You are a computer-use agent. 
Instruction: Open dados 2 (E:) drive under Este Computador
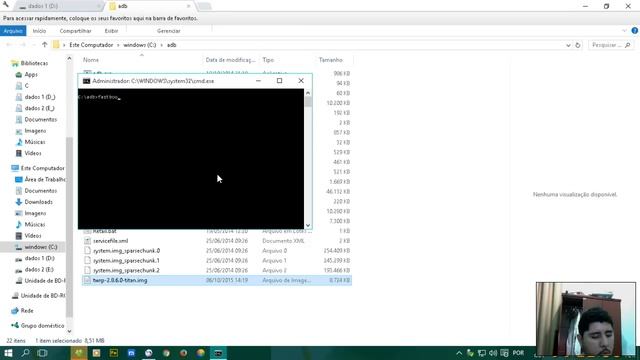tap(39, 269)
